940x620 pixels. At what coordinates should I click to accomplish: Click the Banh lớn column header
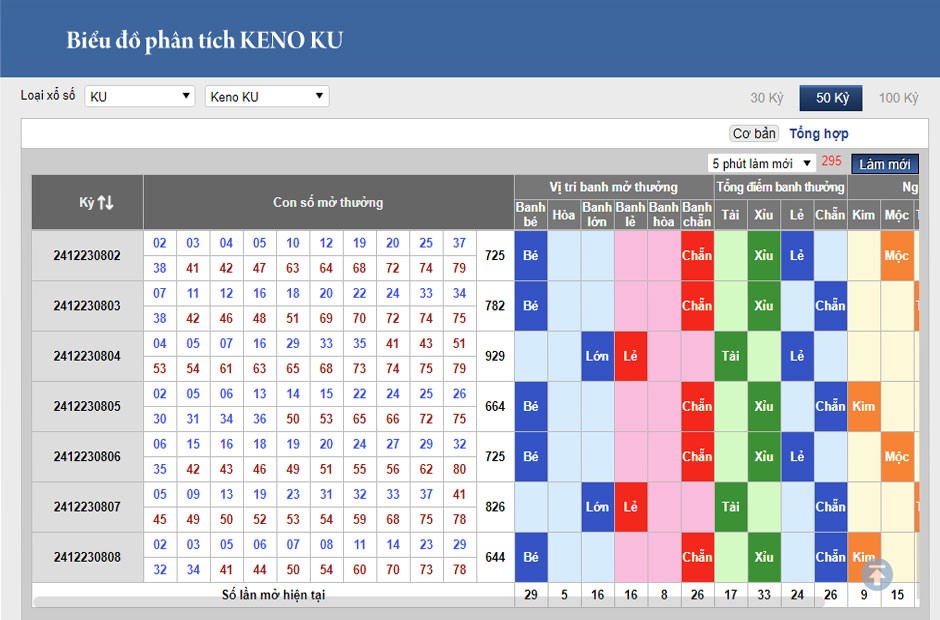(597, 215)
